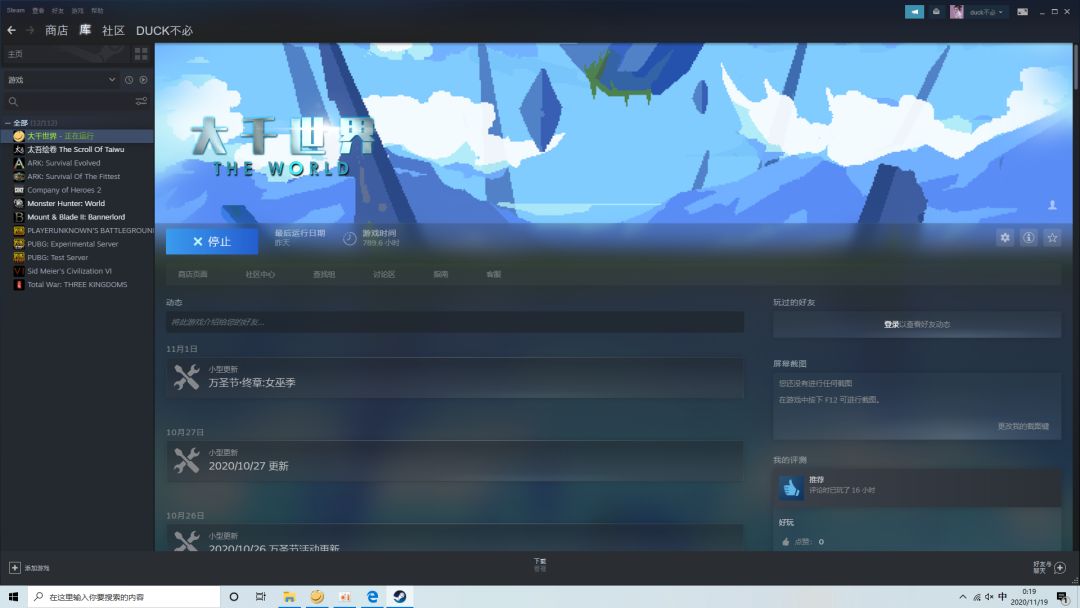Open the DUCK不必 profile tab
Image resolution: width=1080 pixels, height=608 pixels.
tap(164, 30)
